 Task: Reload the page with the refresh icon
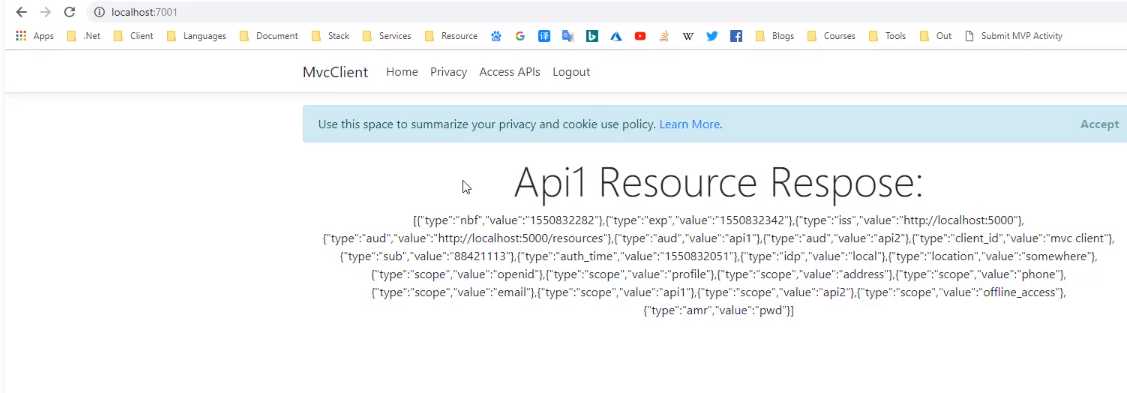[70, 12]
